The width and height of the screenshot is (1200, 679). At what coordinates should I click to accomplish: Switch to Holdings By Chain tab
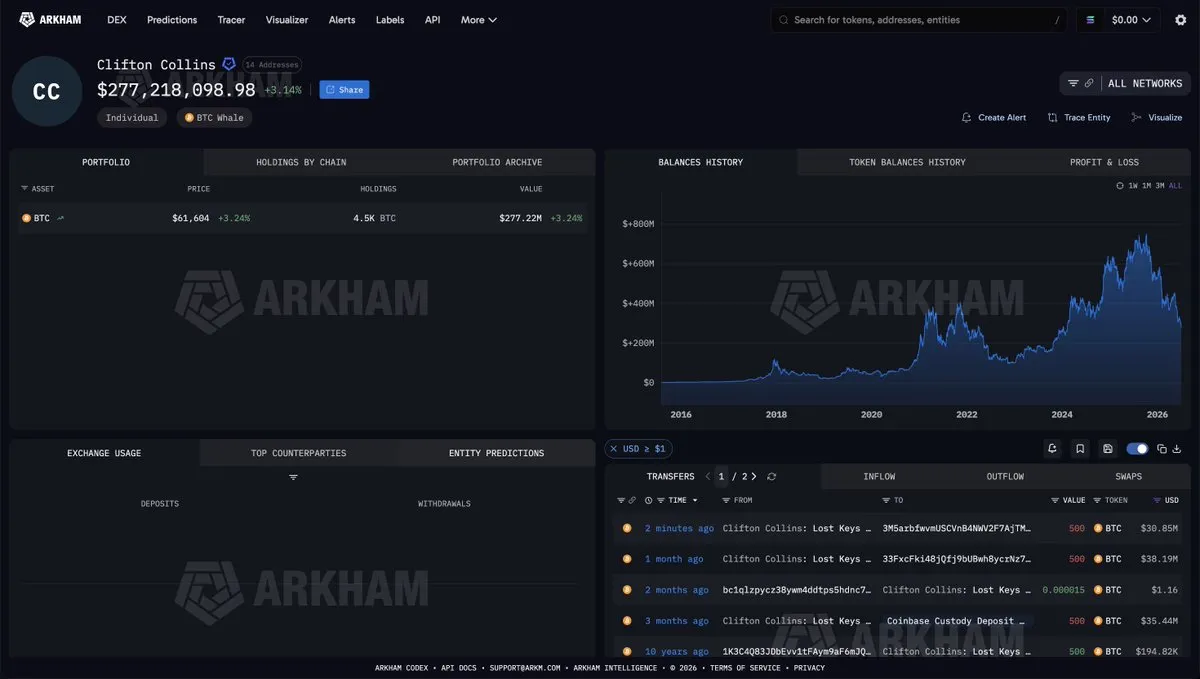pyautogui.click(x=301, y=162)
